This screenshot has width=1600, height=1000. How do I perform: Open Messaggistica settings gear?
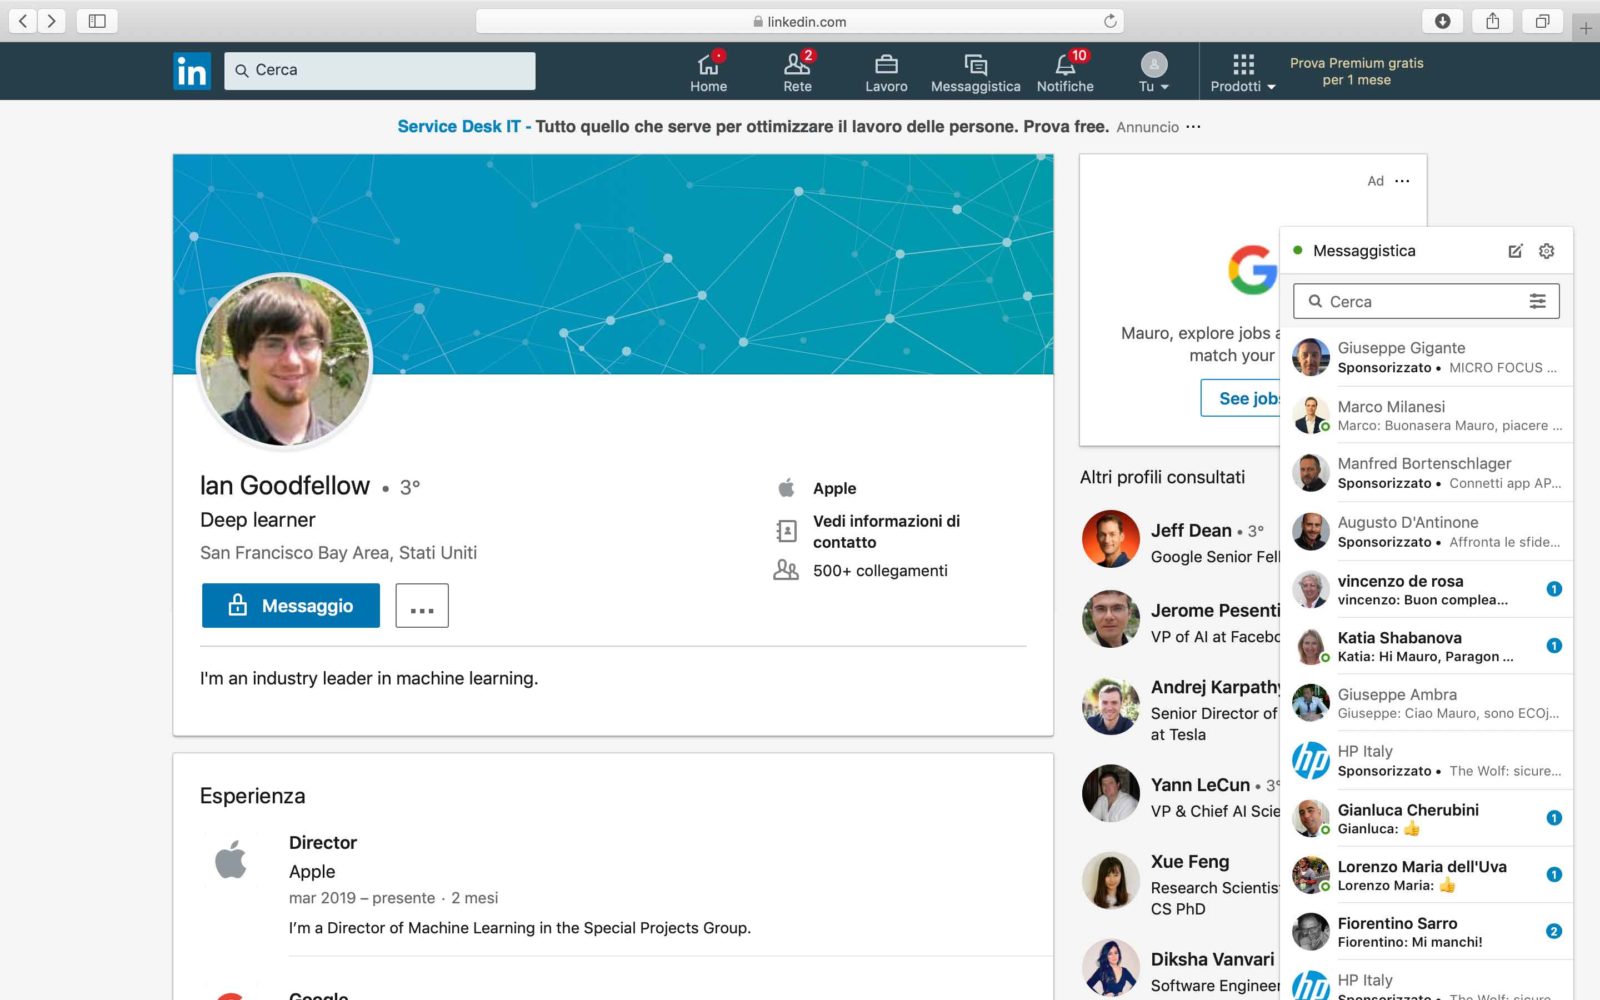pos(1546,251)
